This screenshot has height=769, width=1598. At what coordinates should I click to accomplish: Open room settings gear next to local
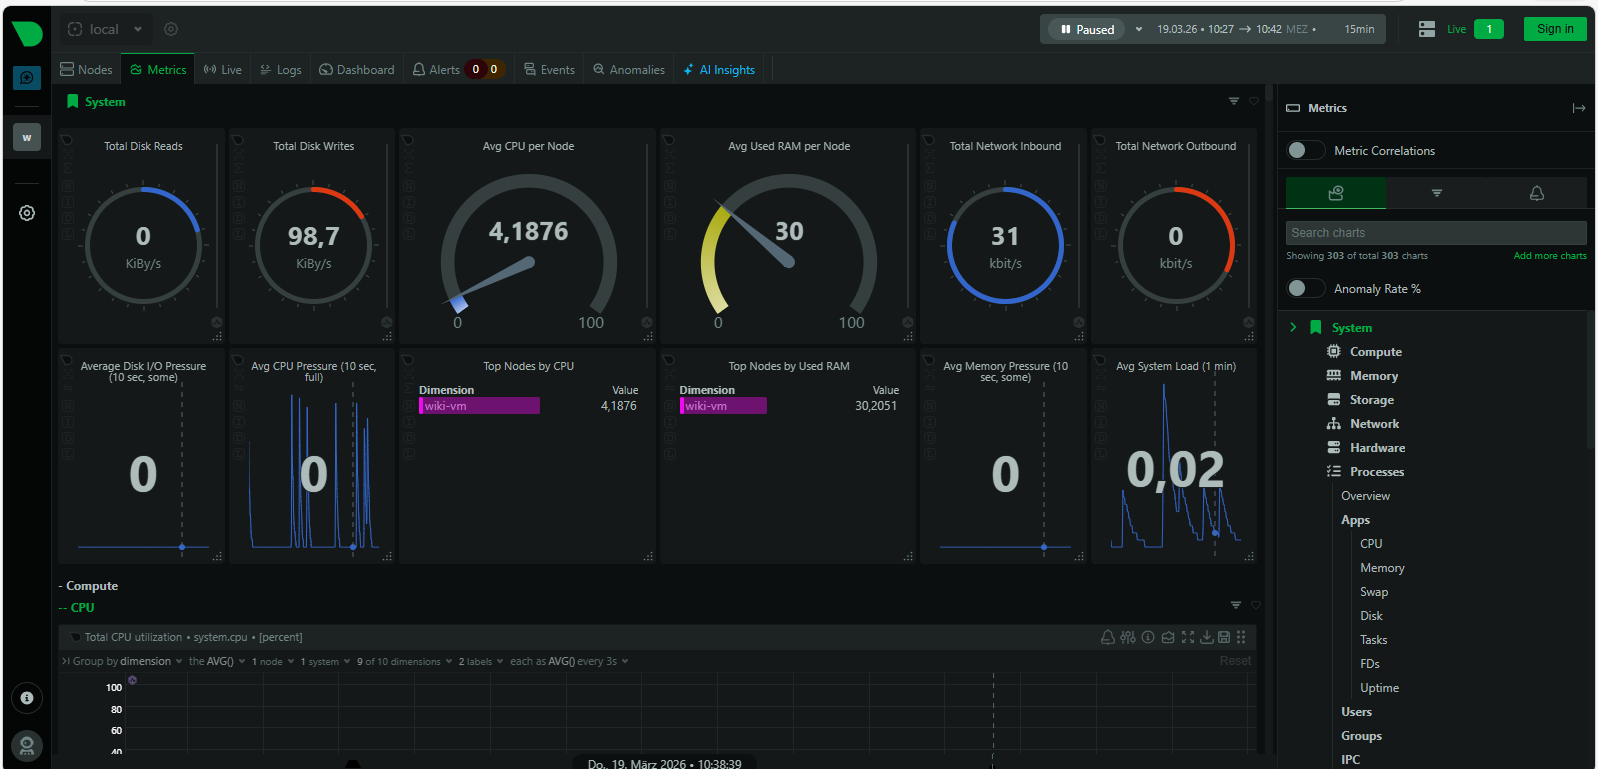171,30
